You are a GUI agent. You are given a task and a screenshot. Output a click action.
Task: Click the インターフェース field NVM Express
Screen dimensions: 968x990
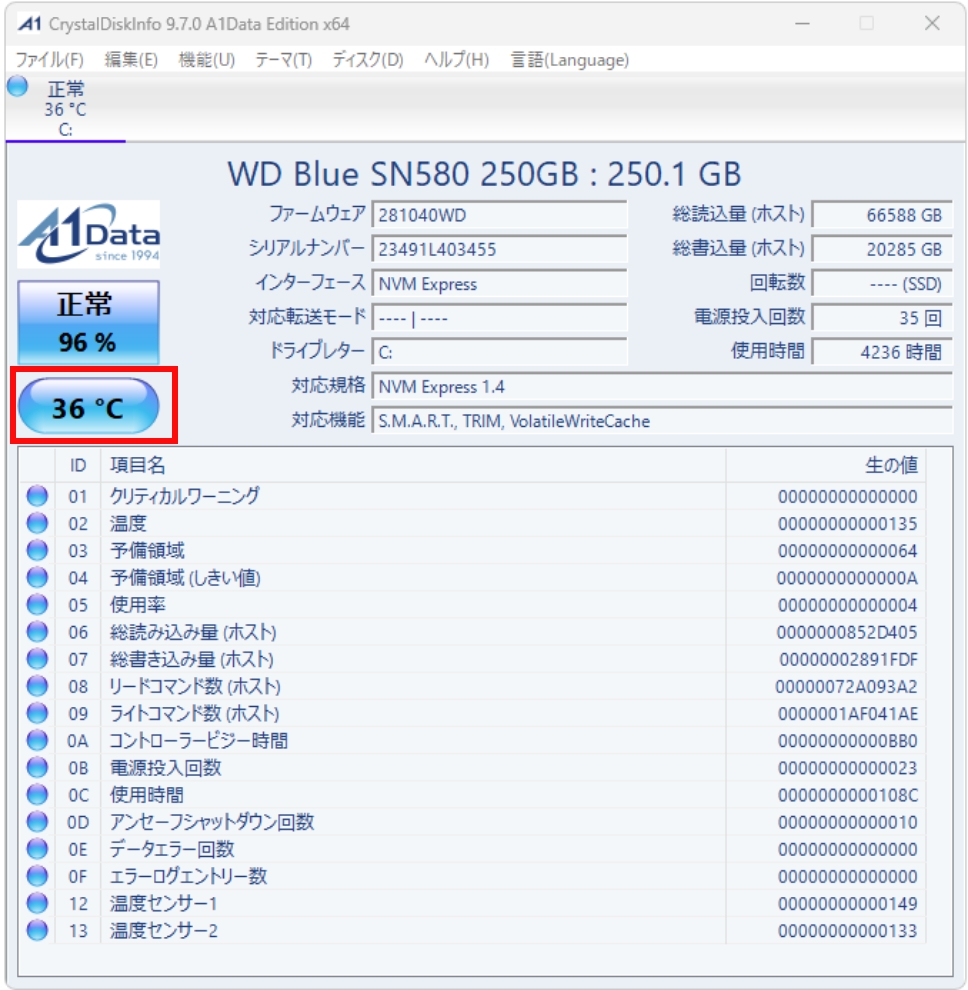[x=499, y=283]
